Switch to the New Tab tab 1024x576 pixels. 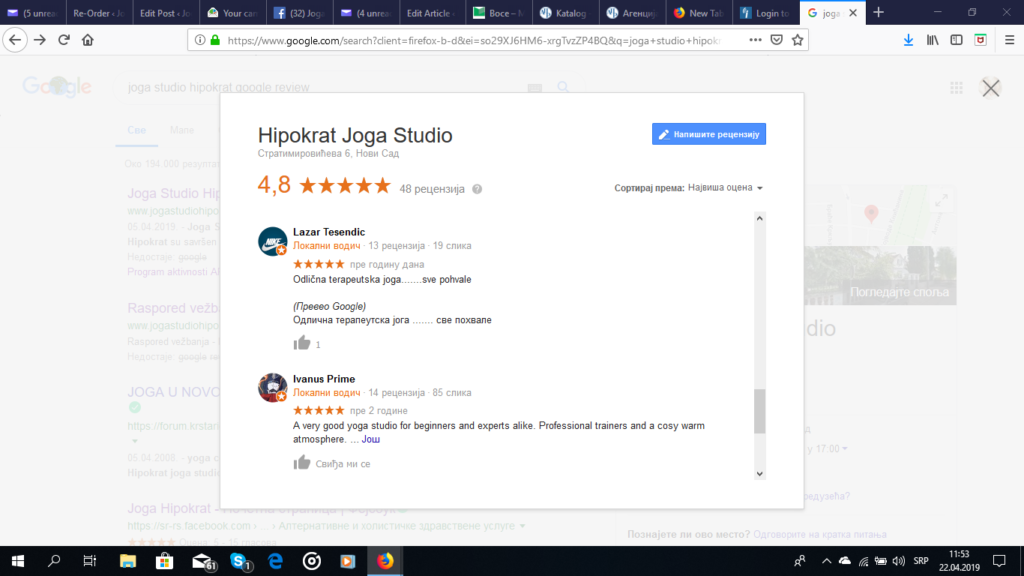click(x=698, y=12)
